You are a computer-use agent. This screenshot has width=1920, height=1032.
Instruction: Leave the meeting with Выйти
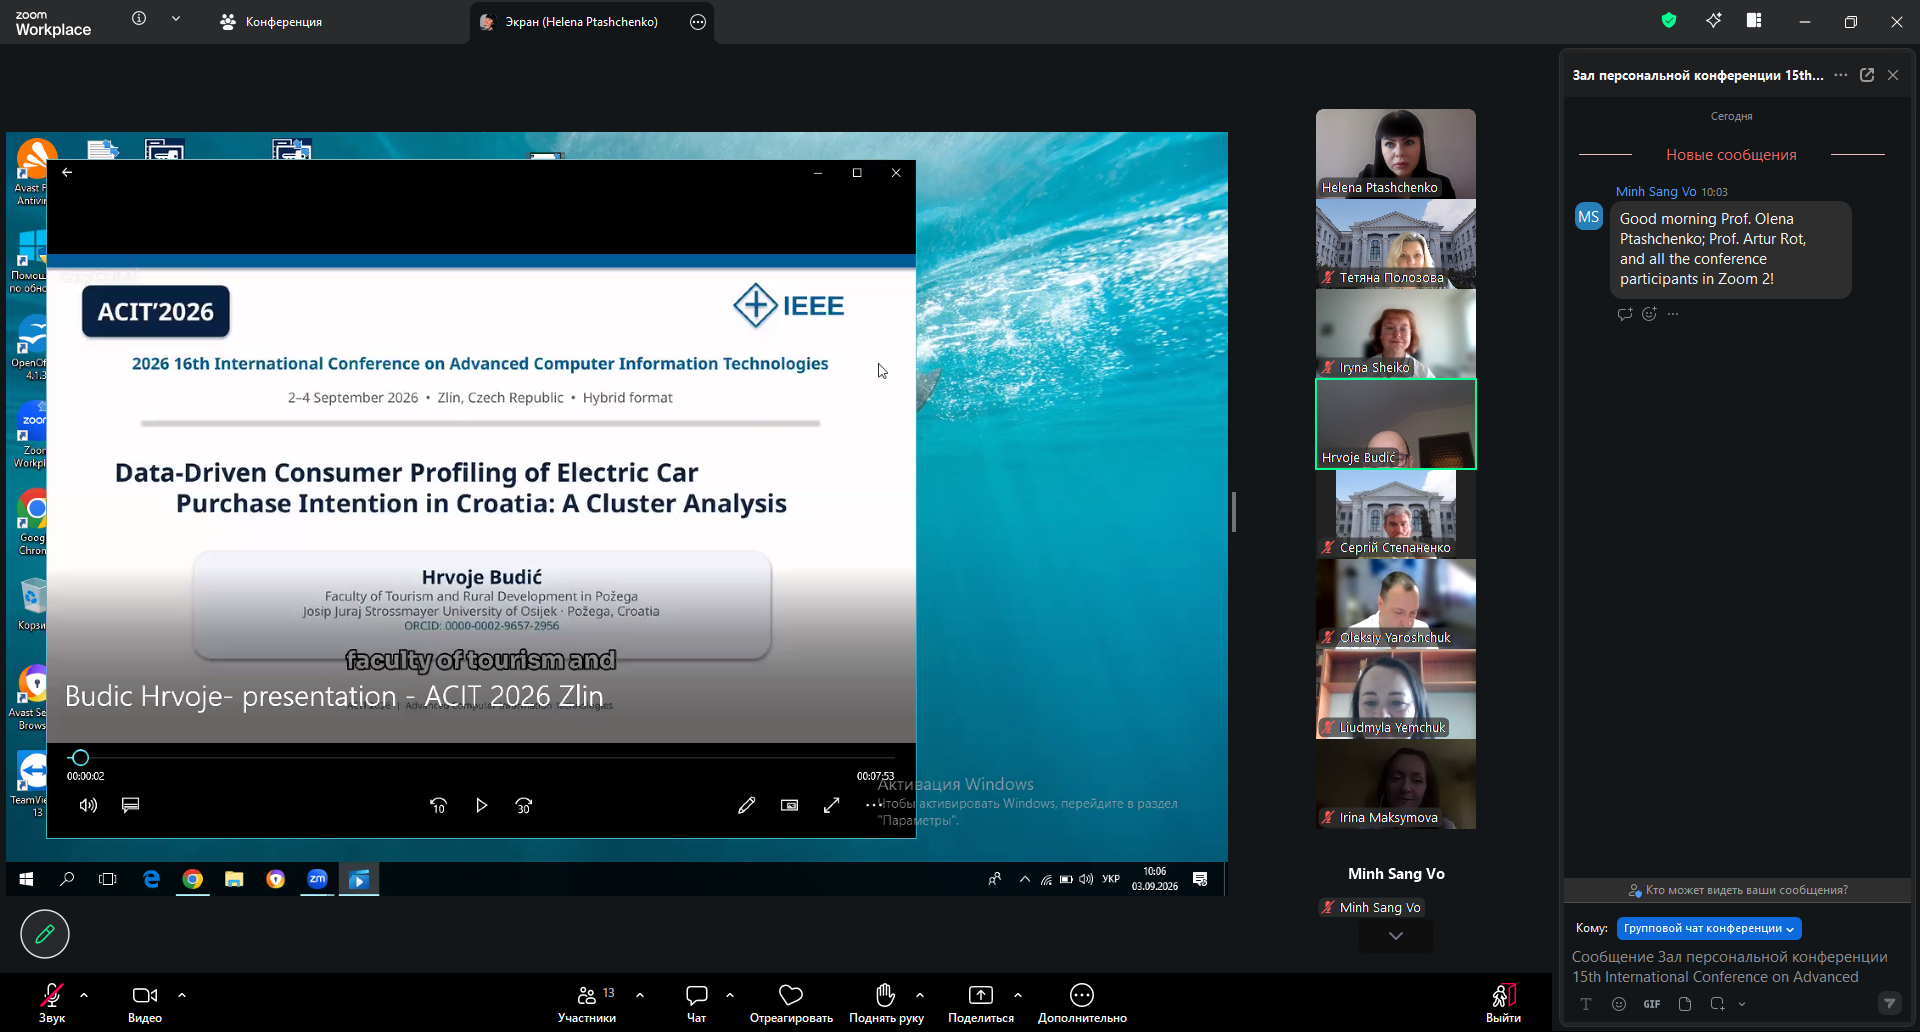coord(1503,1003)
